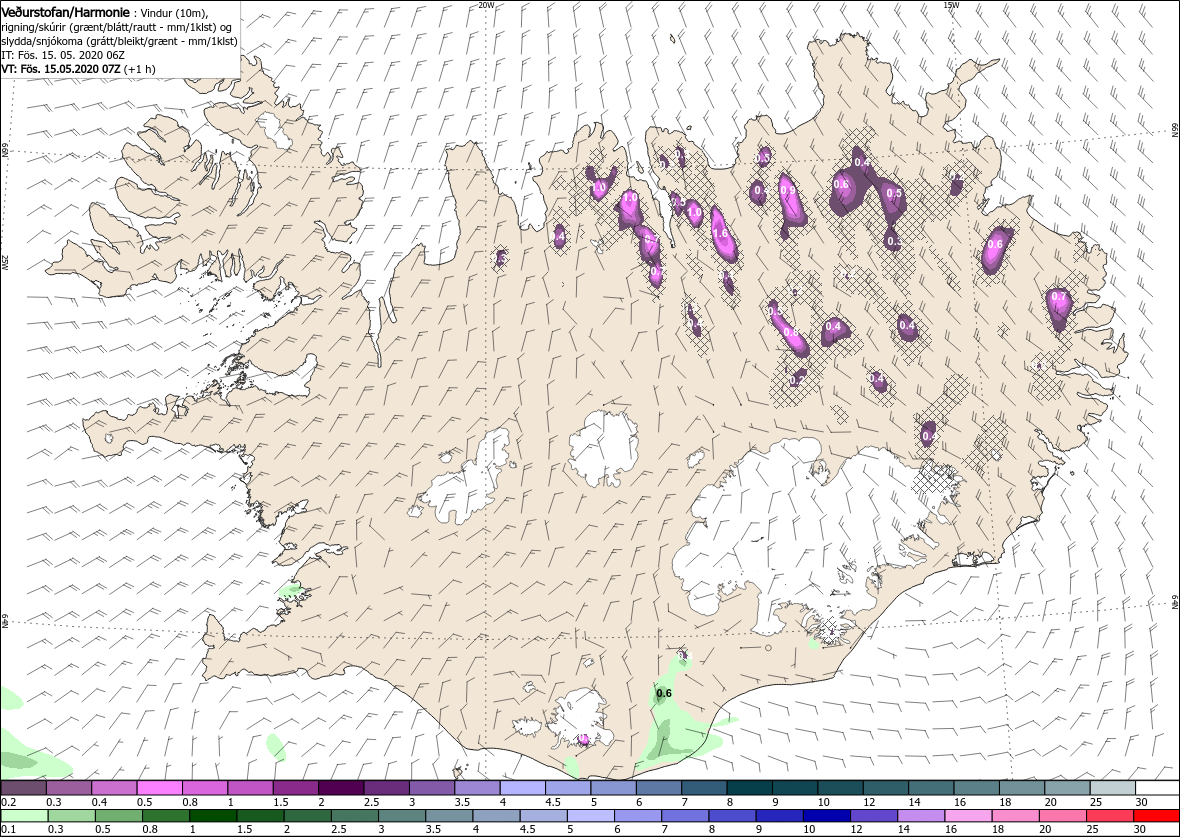
Task: Pick top-row legend swatch between 18 and 20
Action: pyautogui.click(x=1022, y=787)
